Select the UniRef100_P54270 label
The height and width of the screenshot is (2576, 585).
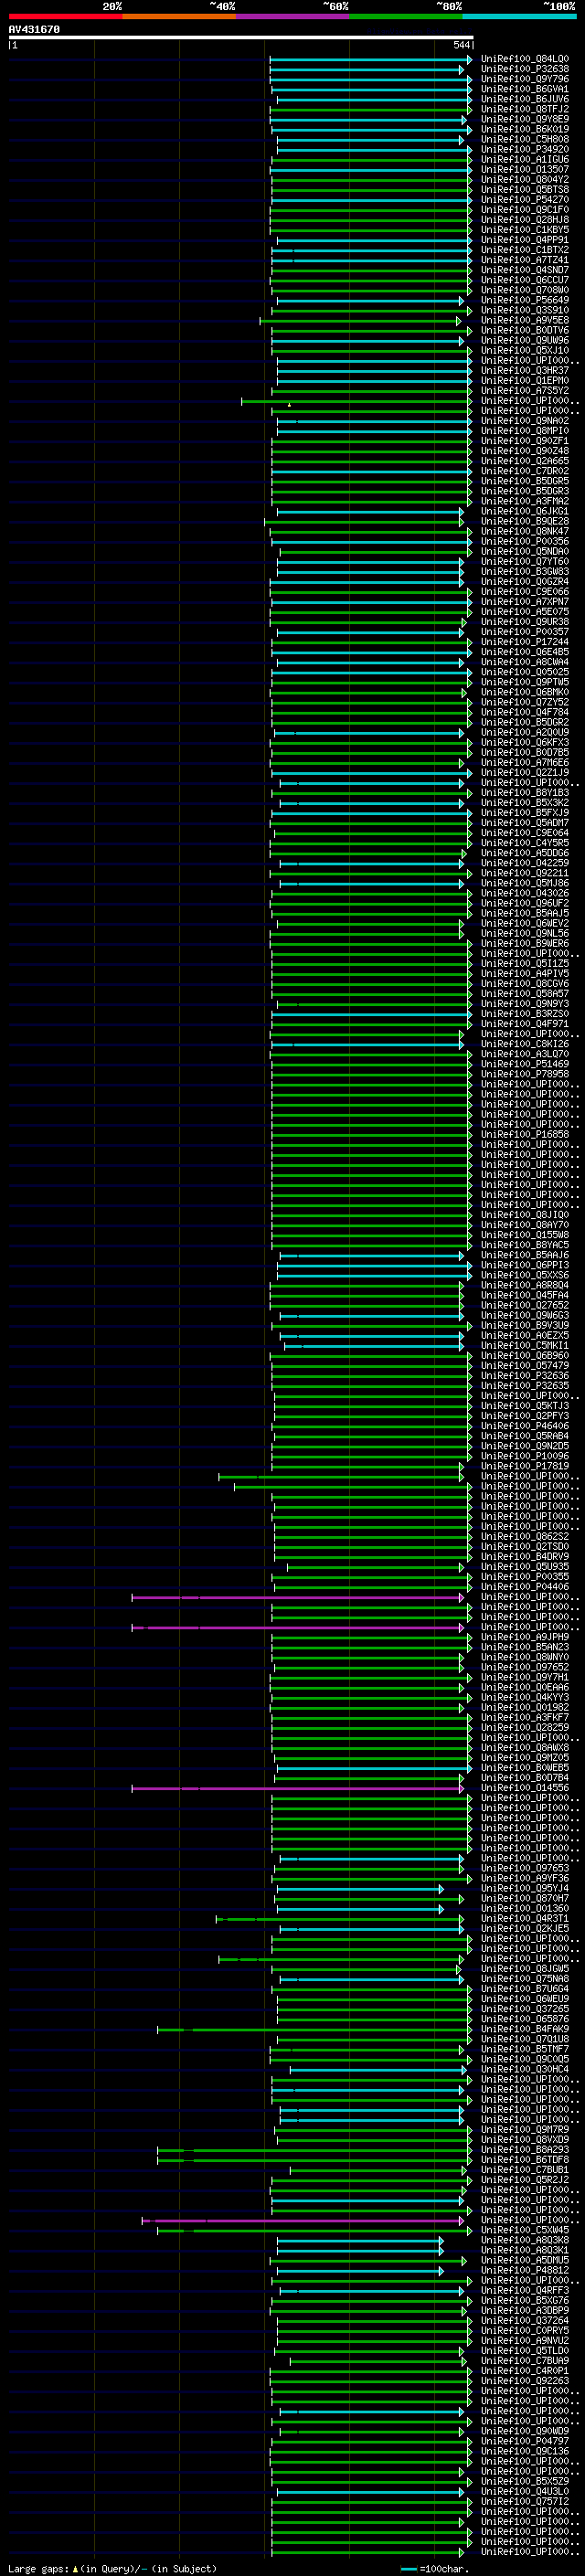click(x=524, y=199)
